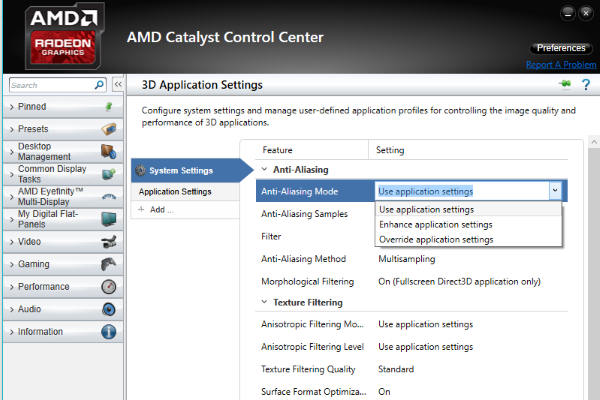Click the My Digital Flat-Panels monitor icon
The image size is (600, 400).
pos(109,219)
